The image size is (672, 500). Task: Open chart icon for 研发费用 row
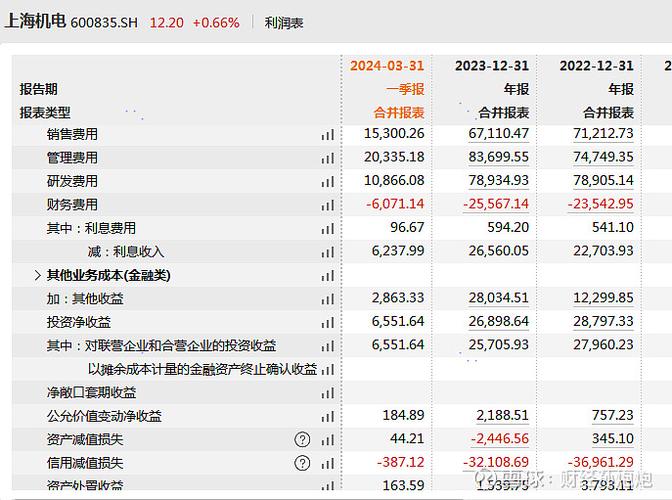(x=327, y=182)
